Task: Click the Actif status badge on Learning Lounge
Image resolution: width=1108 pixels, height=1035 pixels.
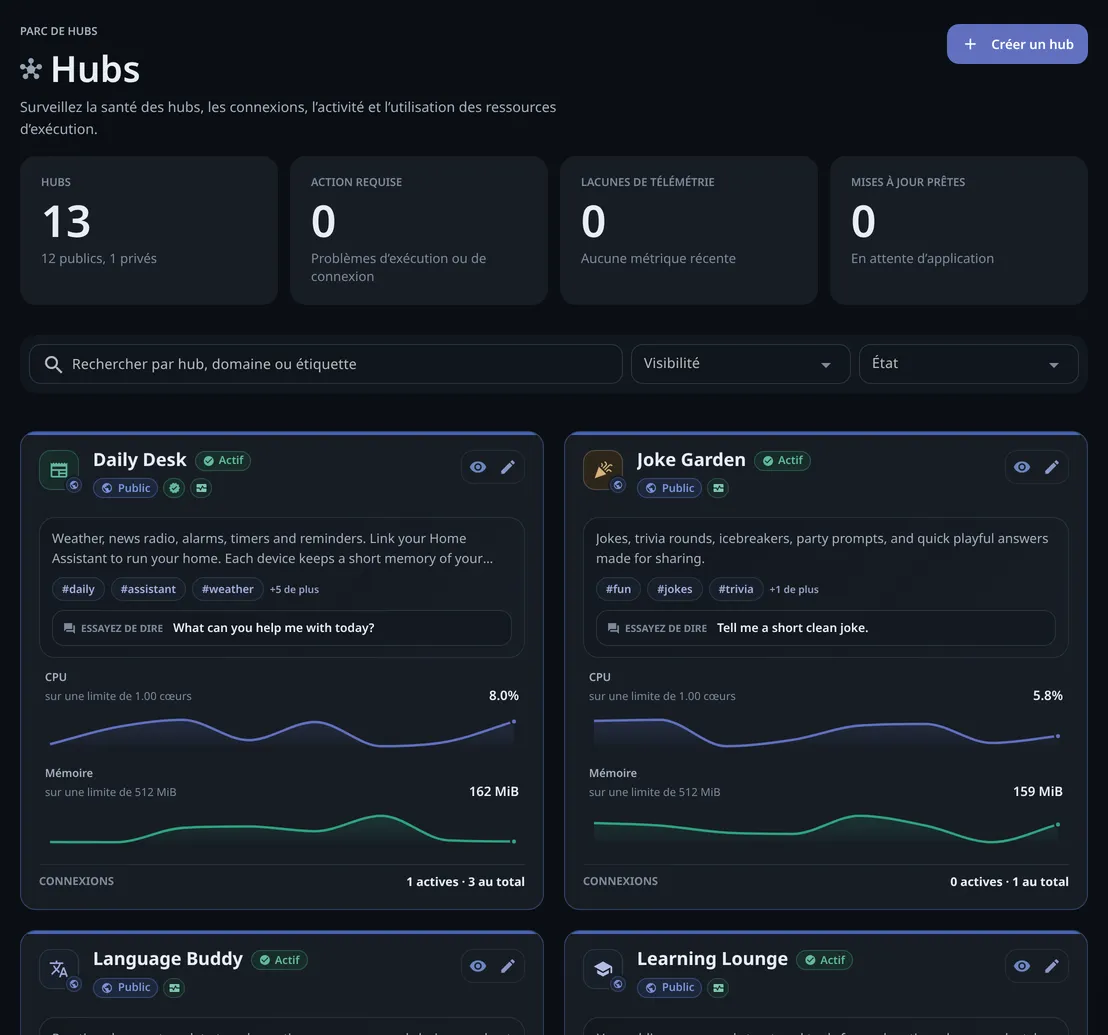Action: [x=825, y=960]
